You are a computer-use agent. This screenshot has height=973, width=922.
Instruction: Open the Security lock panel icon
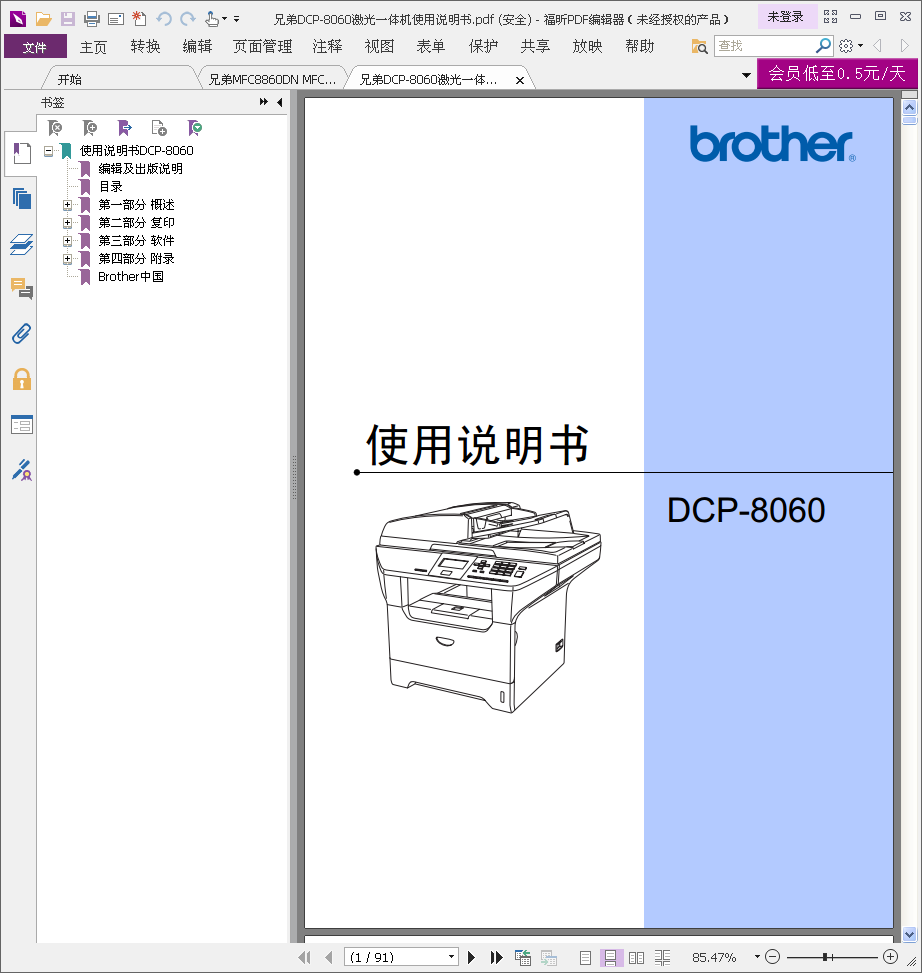22,379
